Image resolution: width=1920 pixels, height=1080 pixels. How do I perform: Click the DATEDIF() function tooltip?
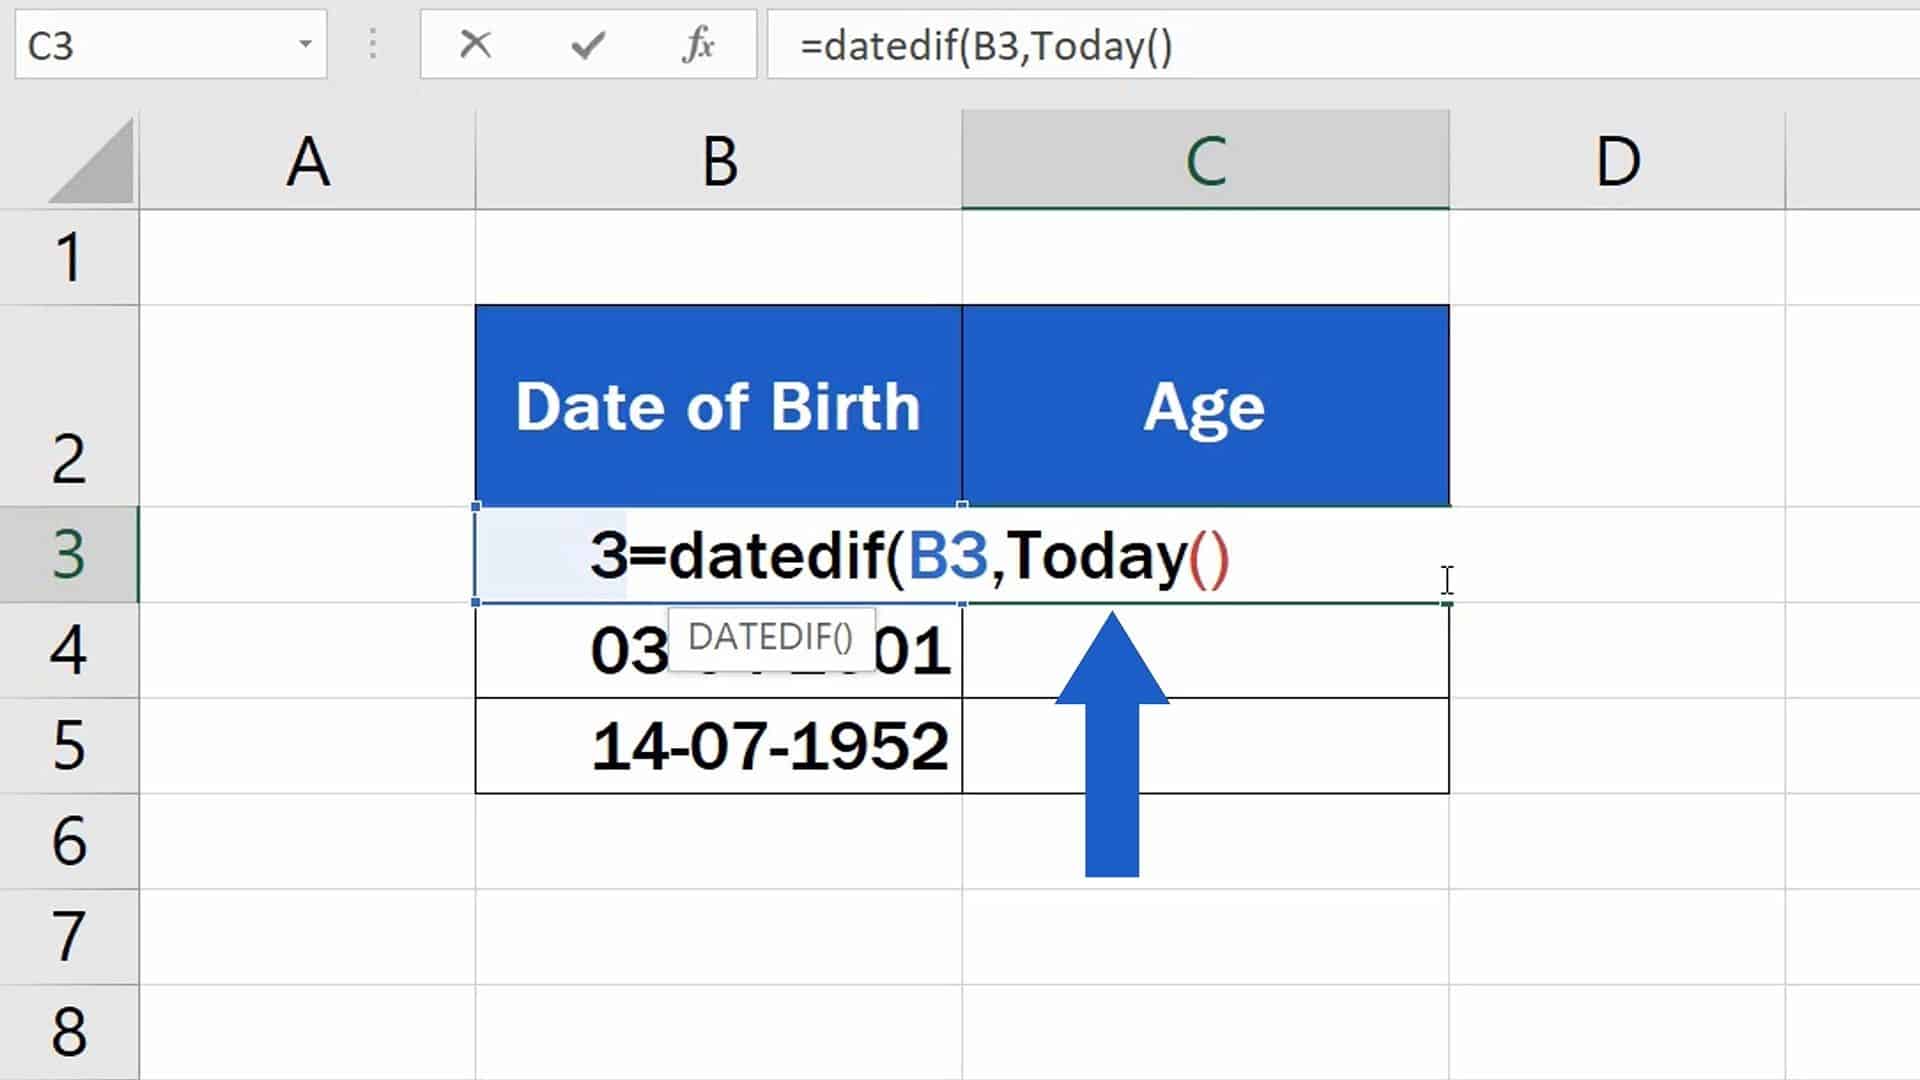pyautogui.click(x=770, y=637)
